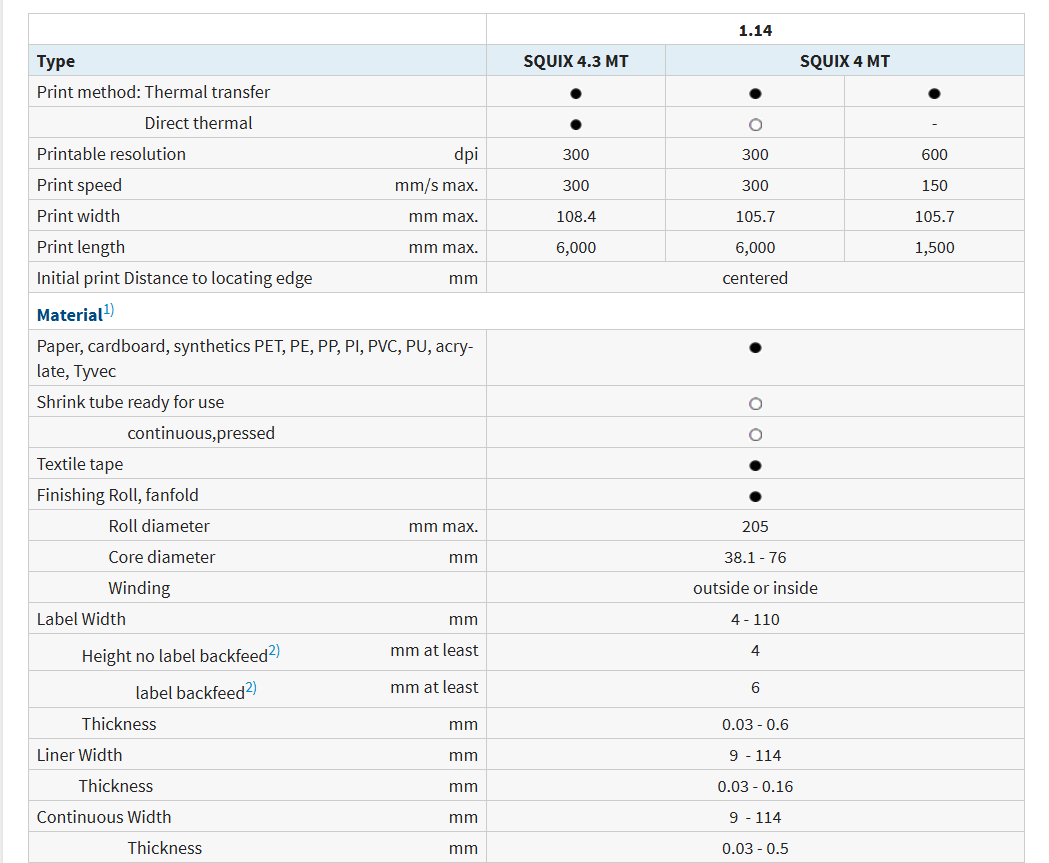Click the 'mm/s max.' unit text

click(437, 185)
